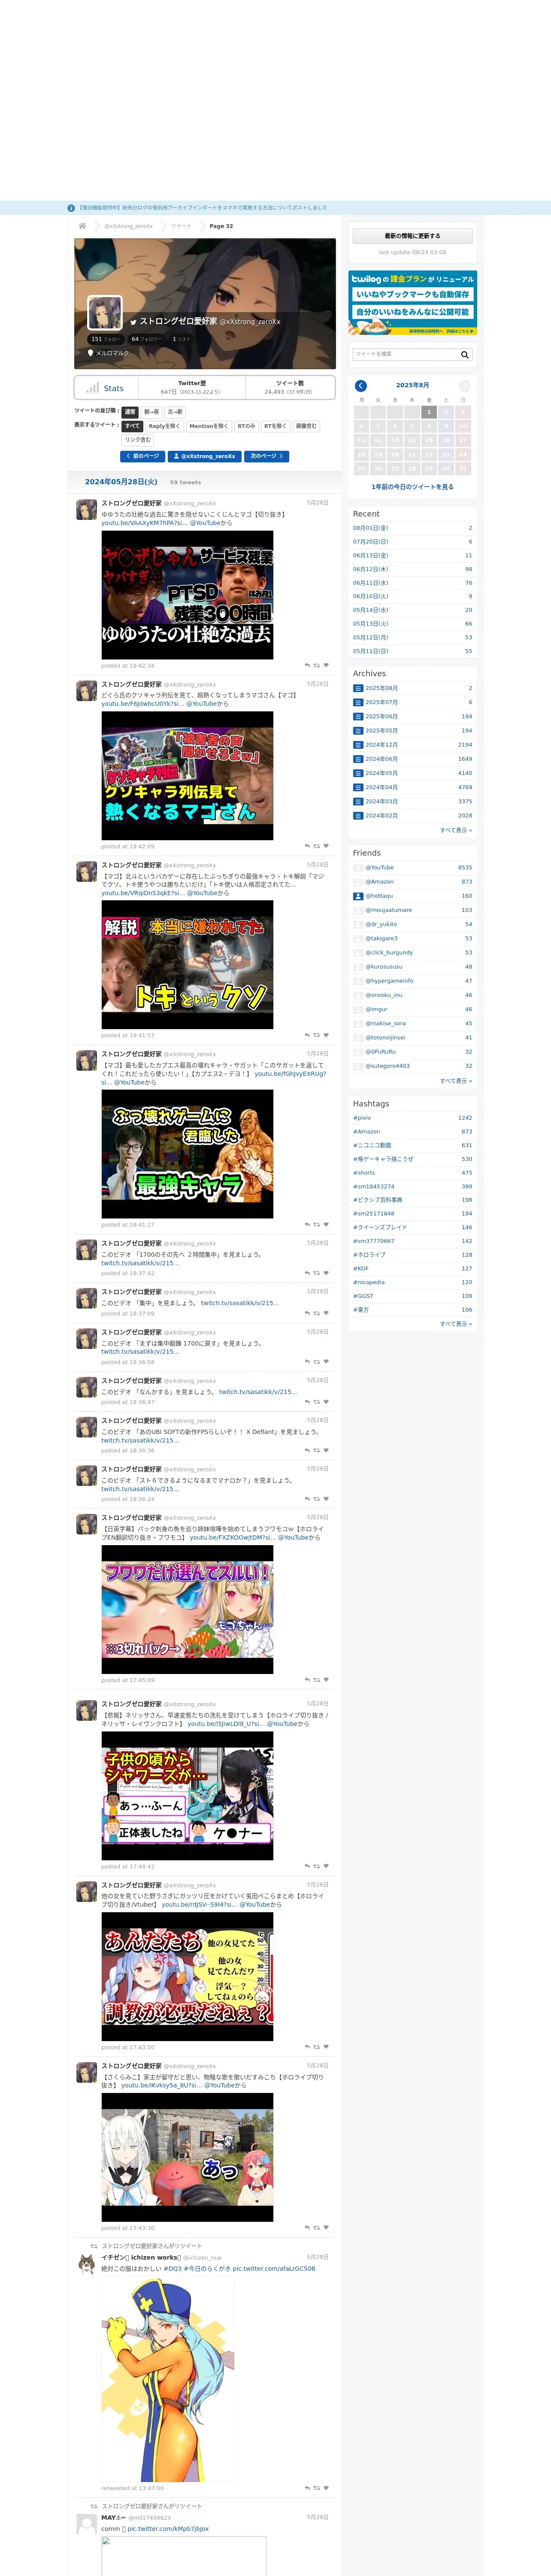Open the トキというクソ video thumbnail
Screen dimensions: 551x2576
coord(187,965)
